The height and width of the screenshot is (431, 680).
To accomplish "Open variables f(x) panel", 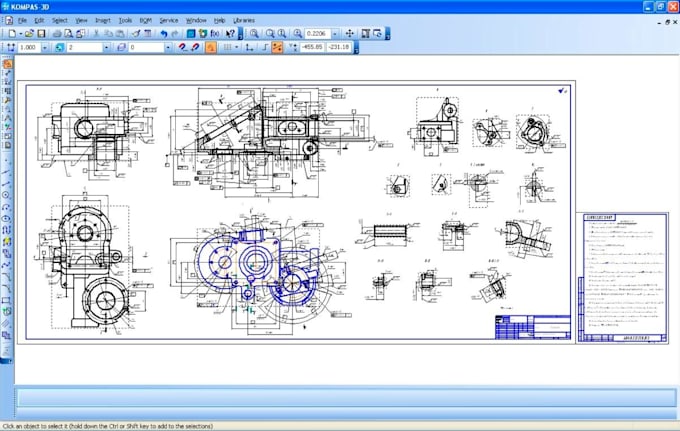I will click(215, 33).
